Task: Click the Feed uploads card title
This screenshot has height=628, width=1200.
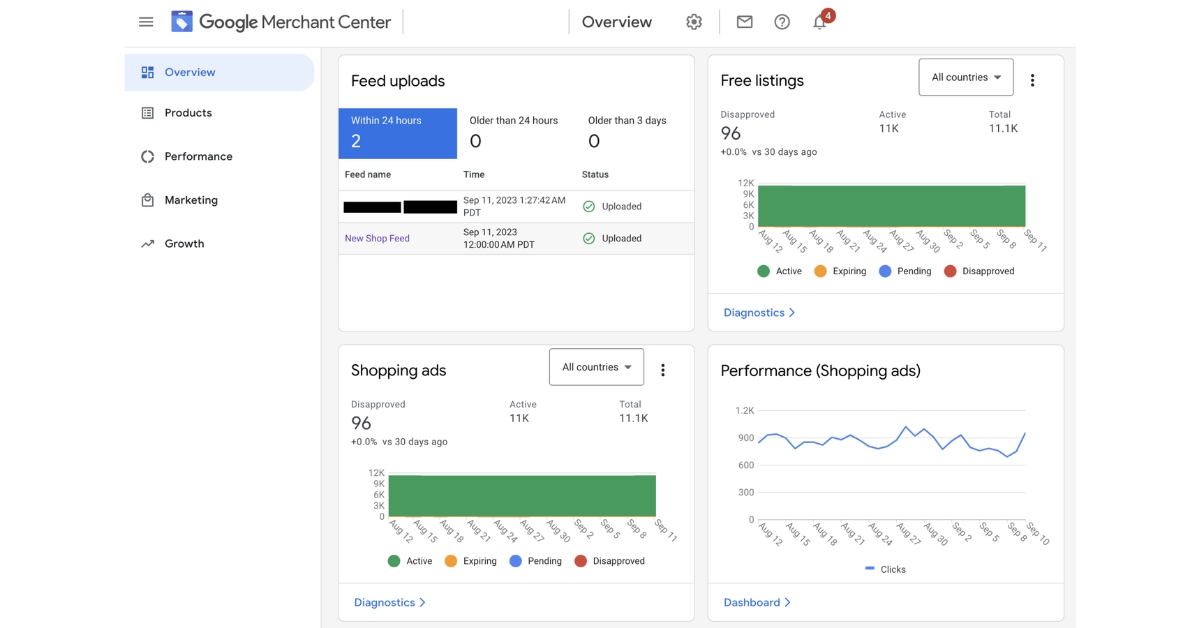Action: [x=398, y=81]
